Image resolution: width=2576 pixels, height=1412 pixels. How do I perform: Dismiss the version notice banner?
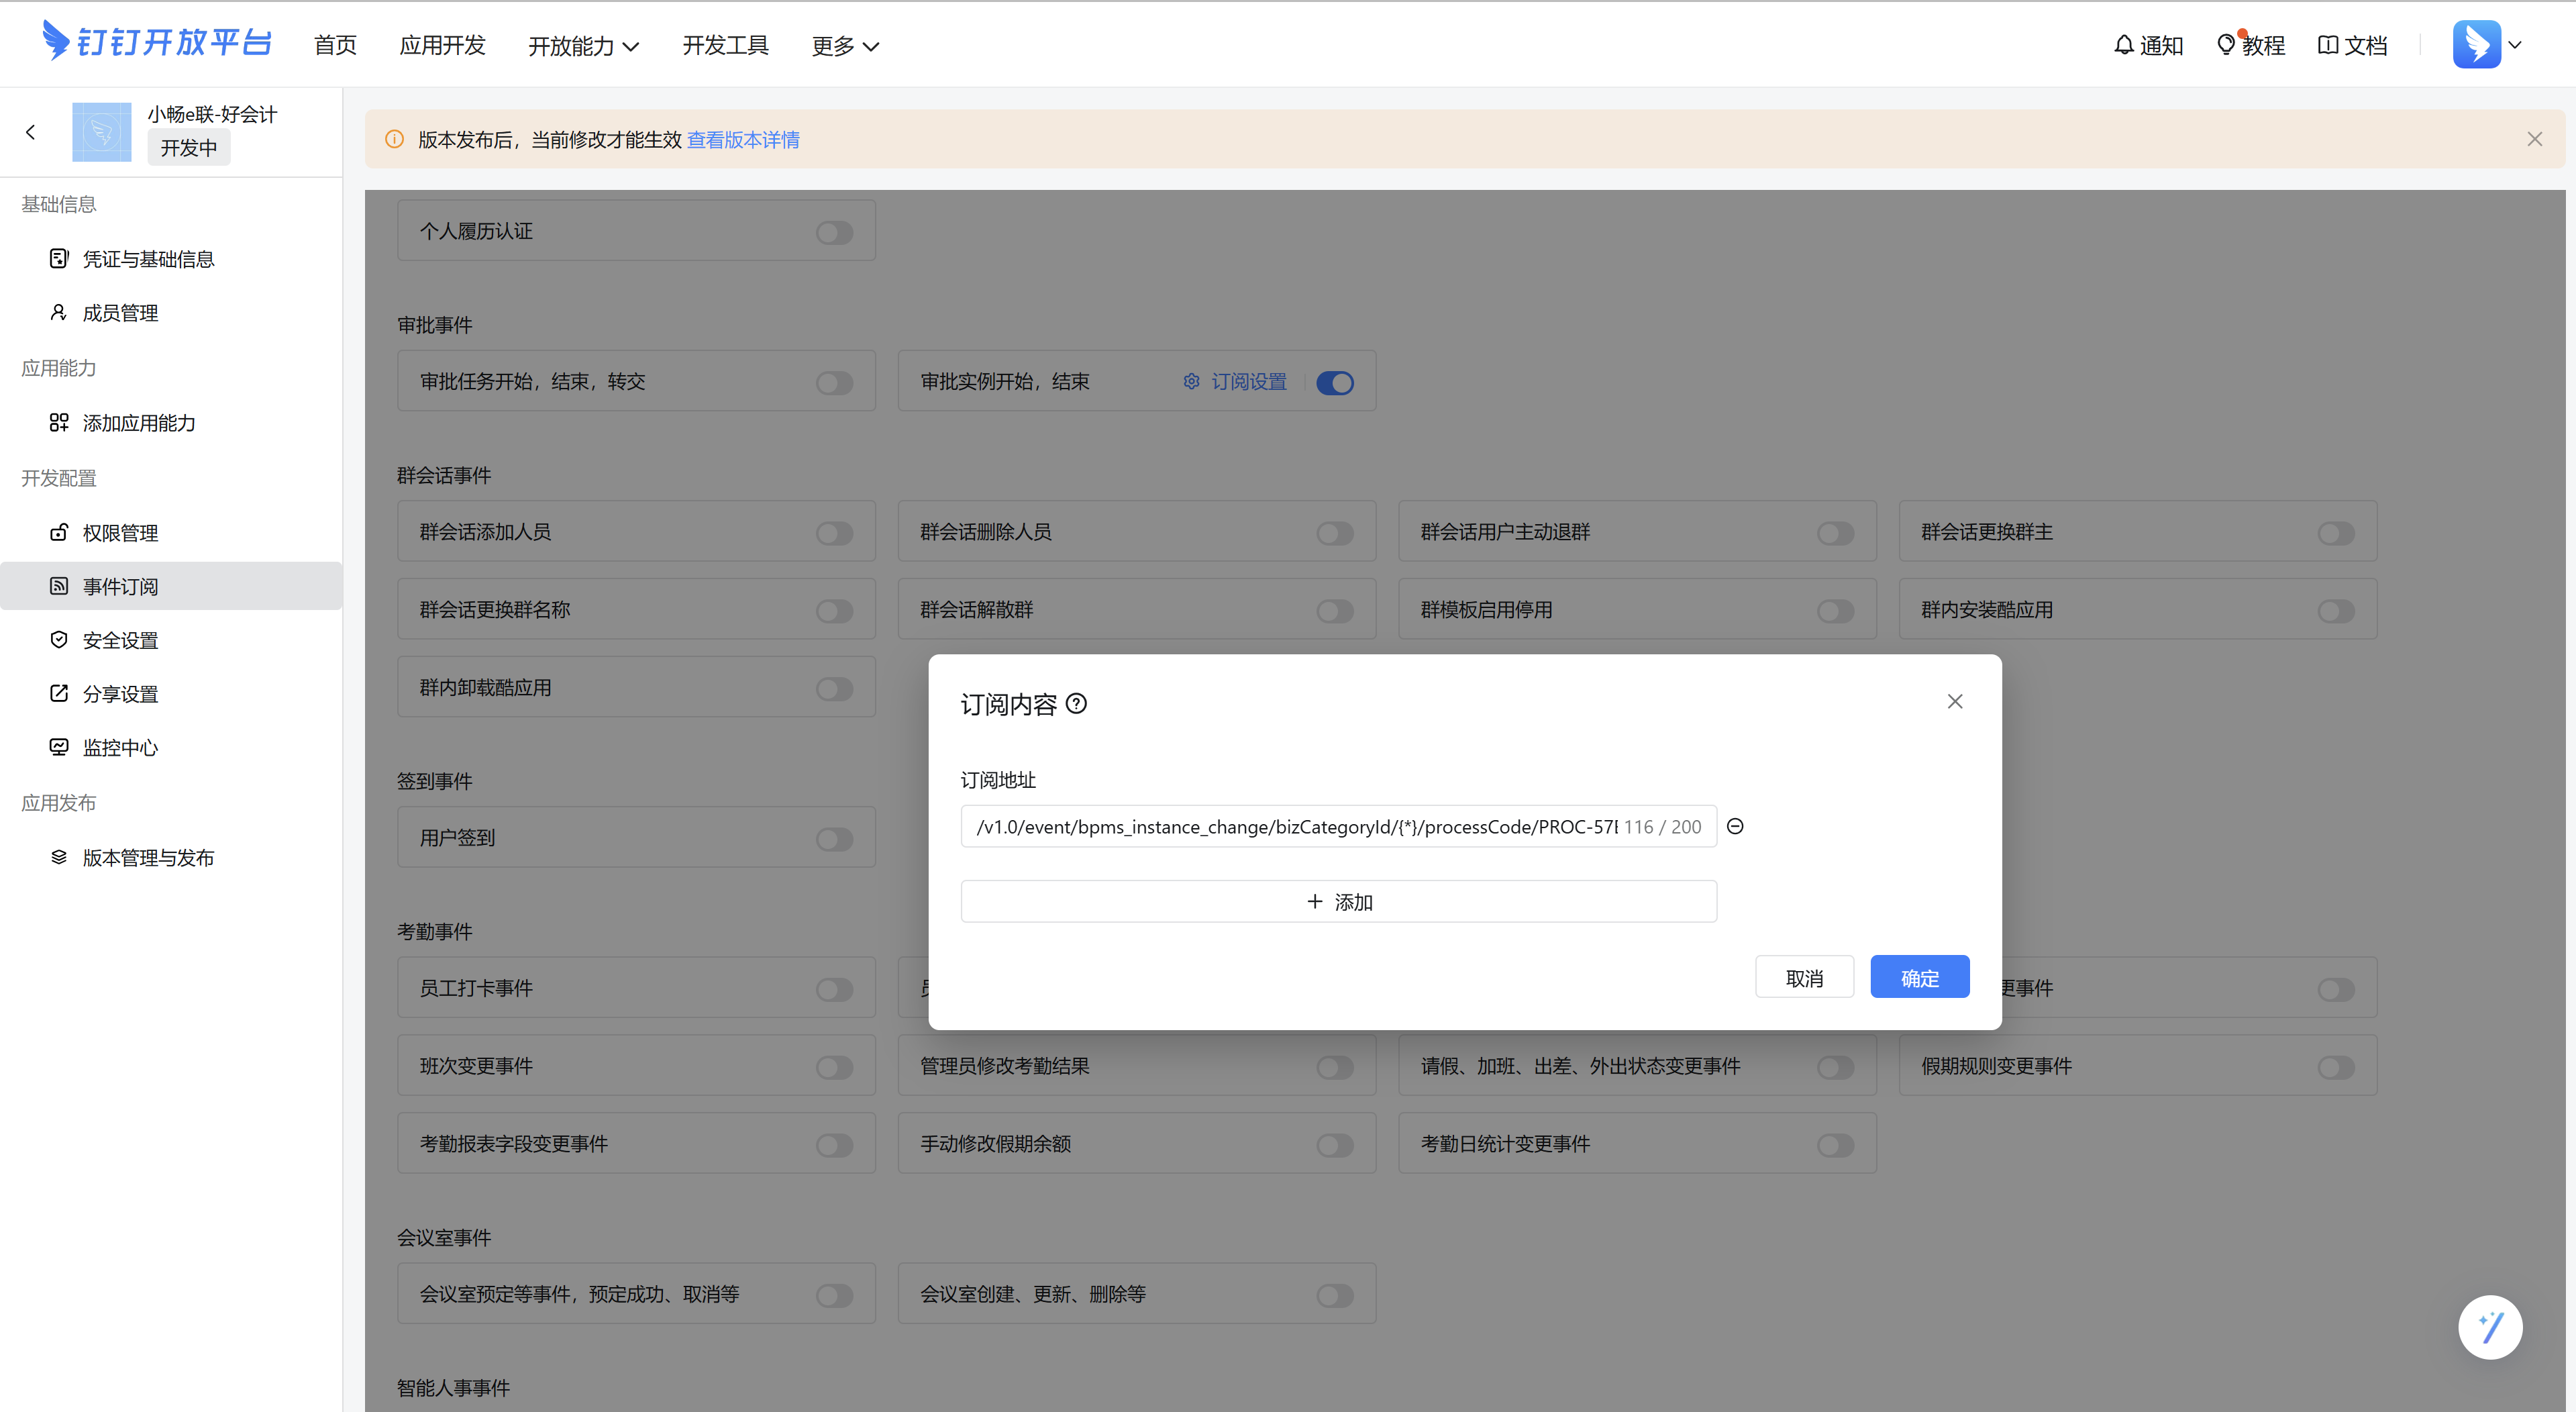pyautogui.click(x=2534, y=139)
